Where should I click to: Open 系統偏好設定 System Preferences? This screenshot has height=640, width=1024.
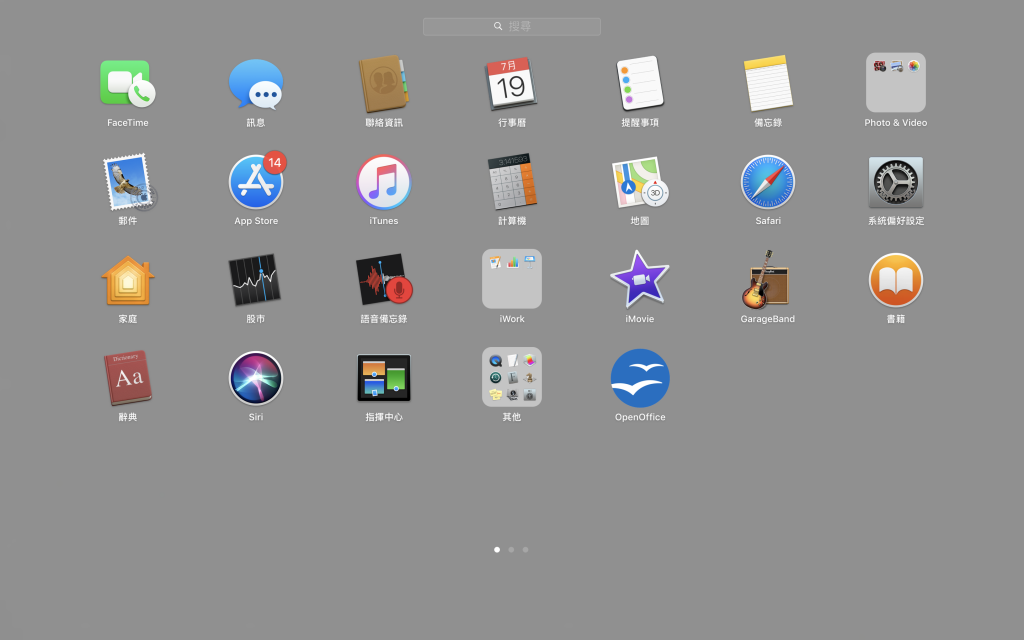coord(896,182)
